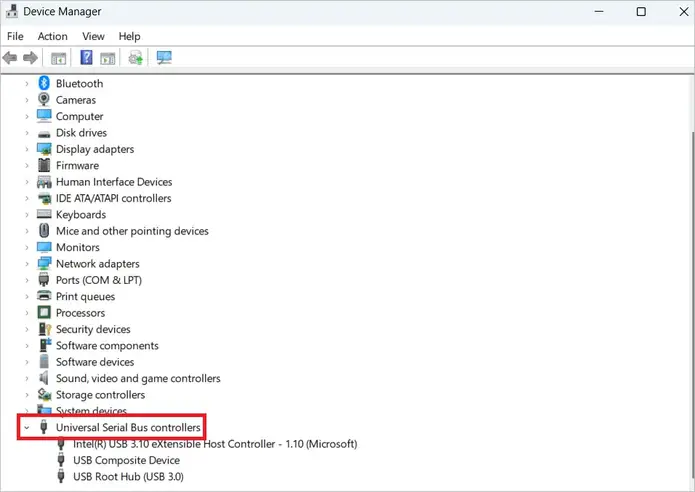Screen dimensions: 695x492
Task: Click the Processors icon
Action: pos(44,312)
